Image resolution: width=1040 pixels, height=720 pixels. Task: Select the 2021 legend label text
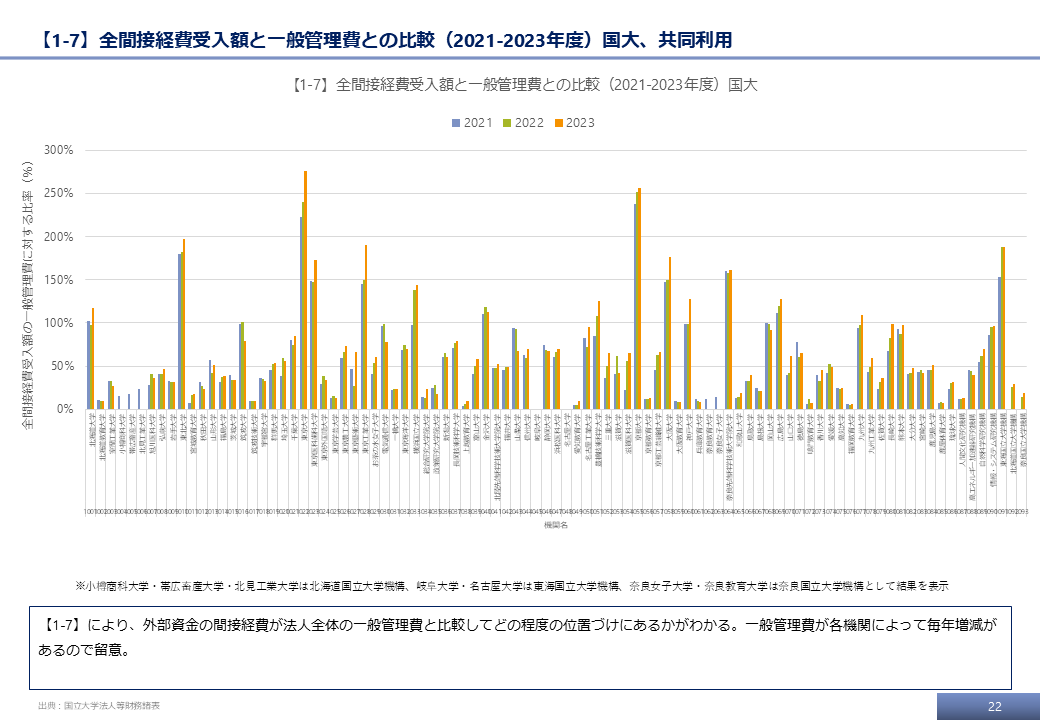(478, 123)
